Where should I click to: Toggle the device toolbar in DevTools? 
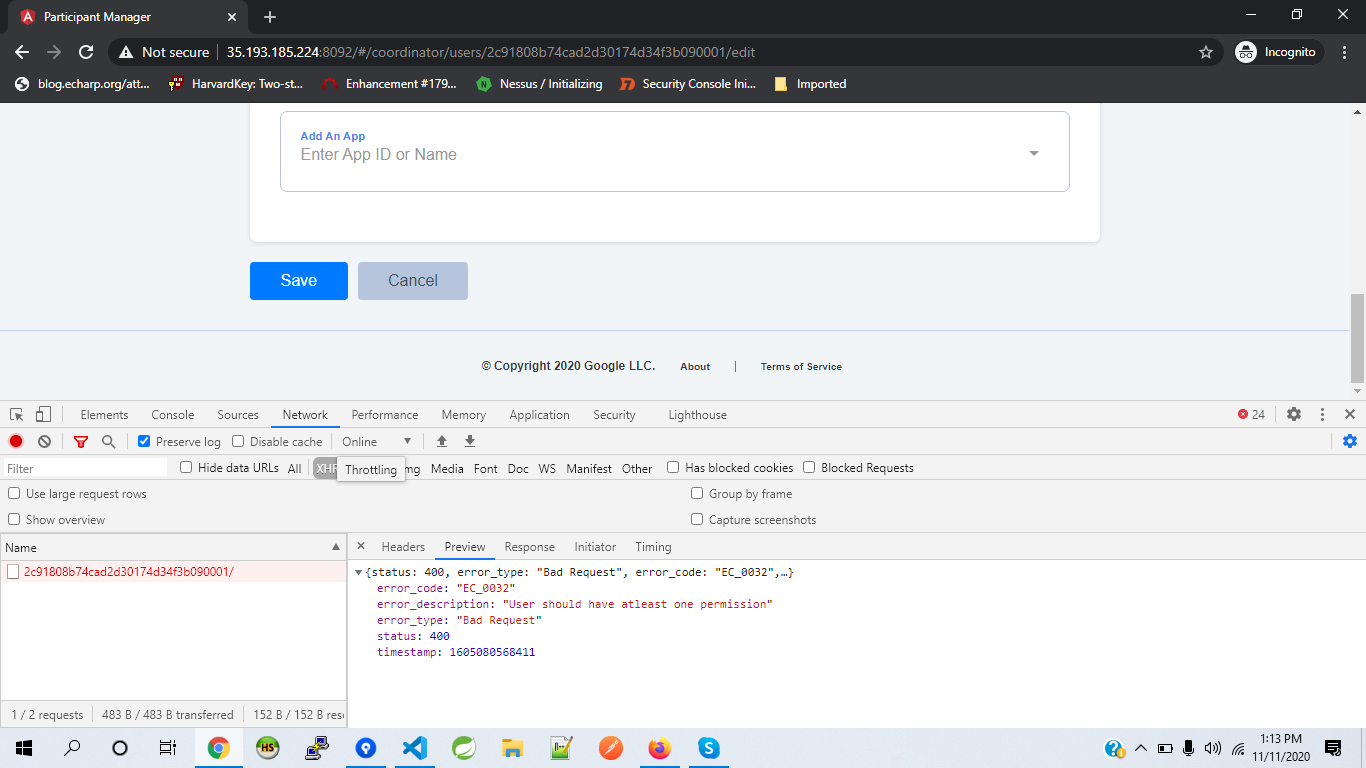41,414
